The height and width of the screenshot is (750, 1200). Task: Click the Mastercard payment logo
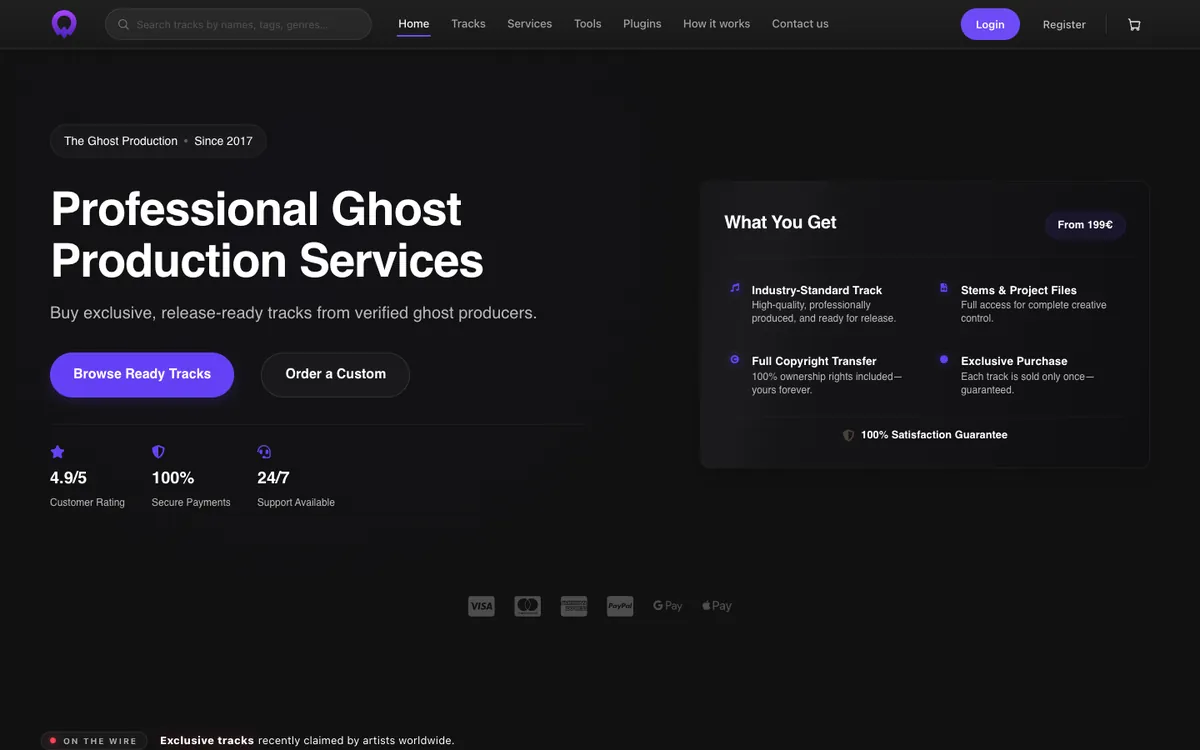tap(527, 606)
